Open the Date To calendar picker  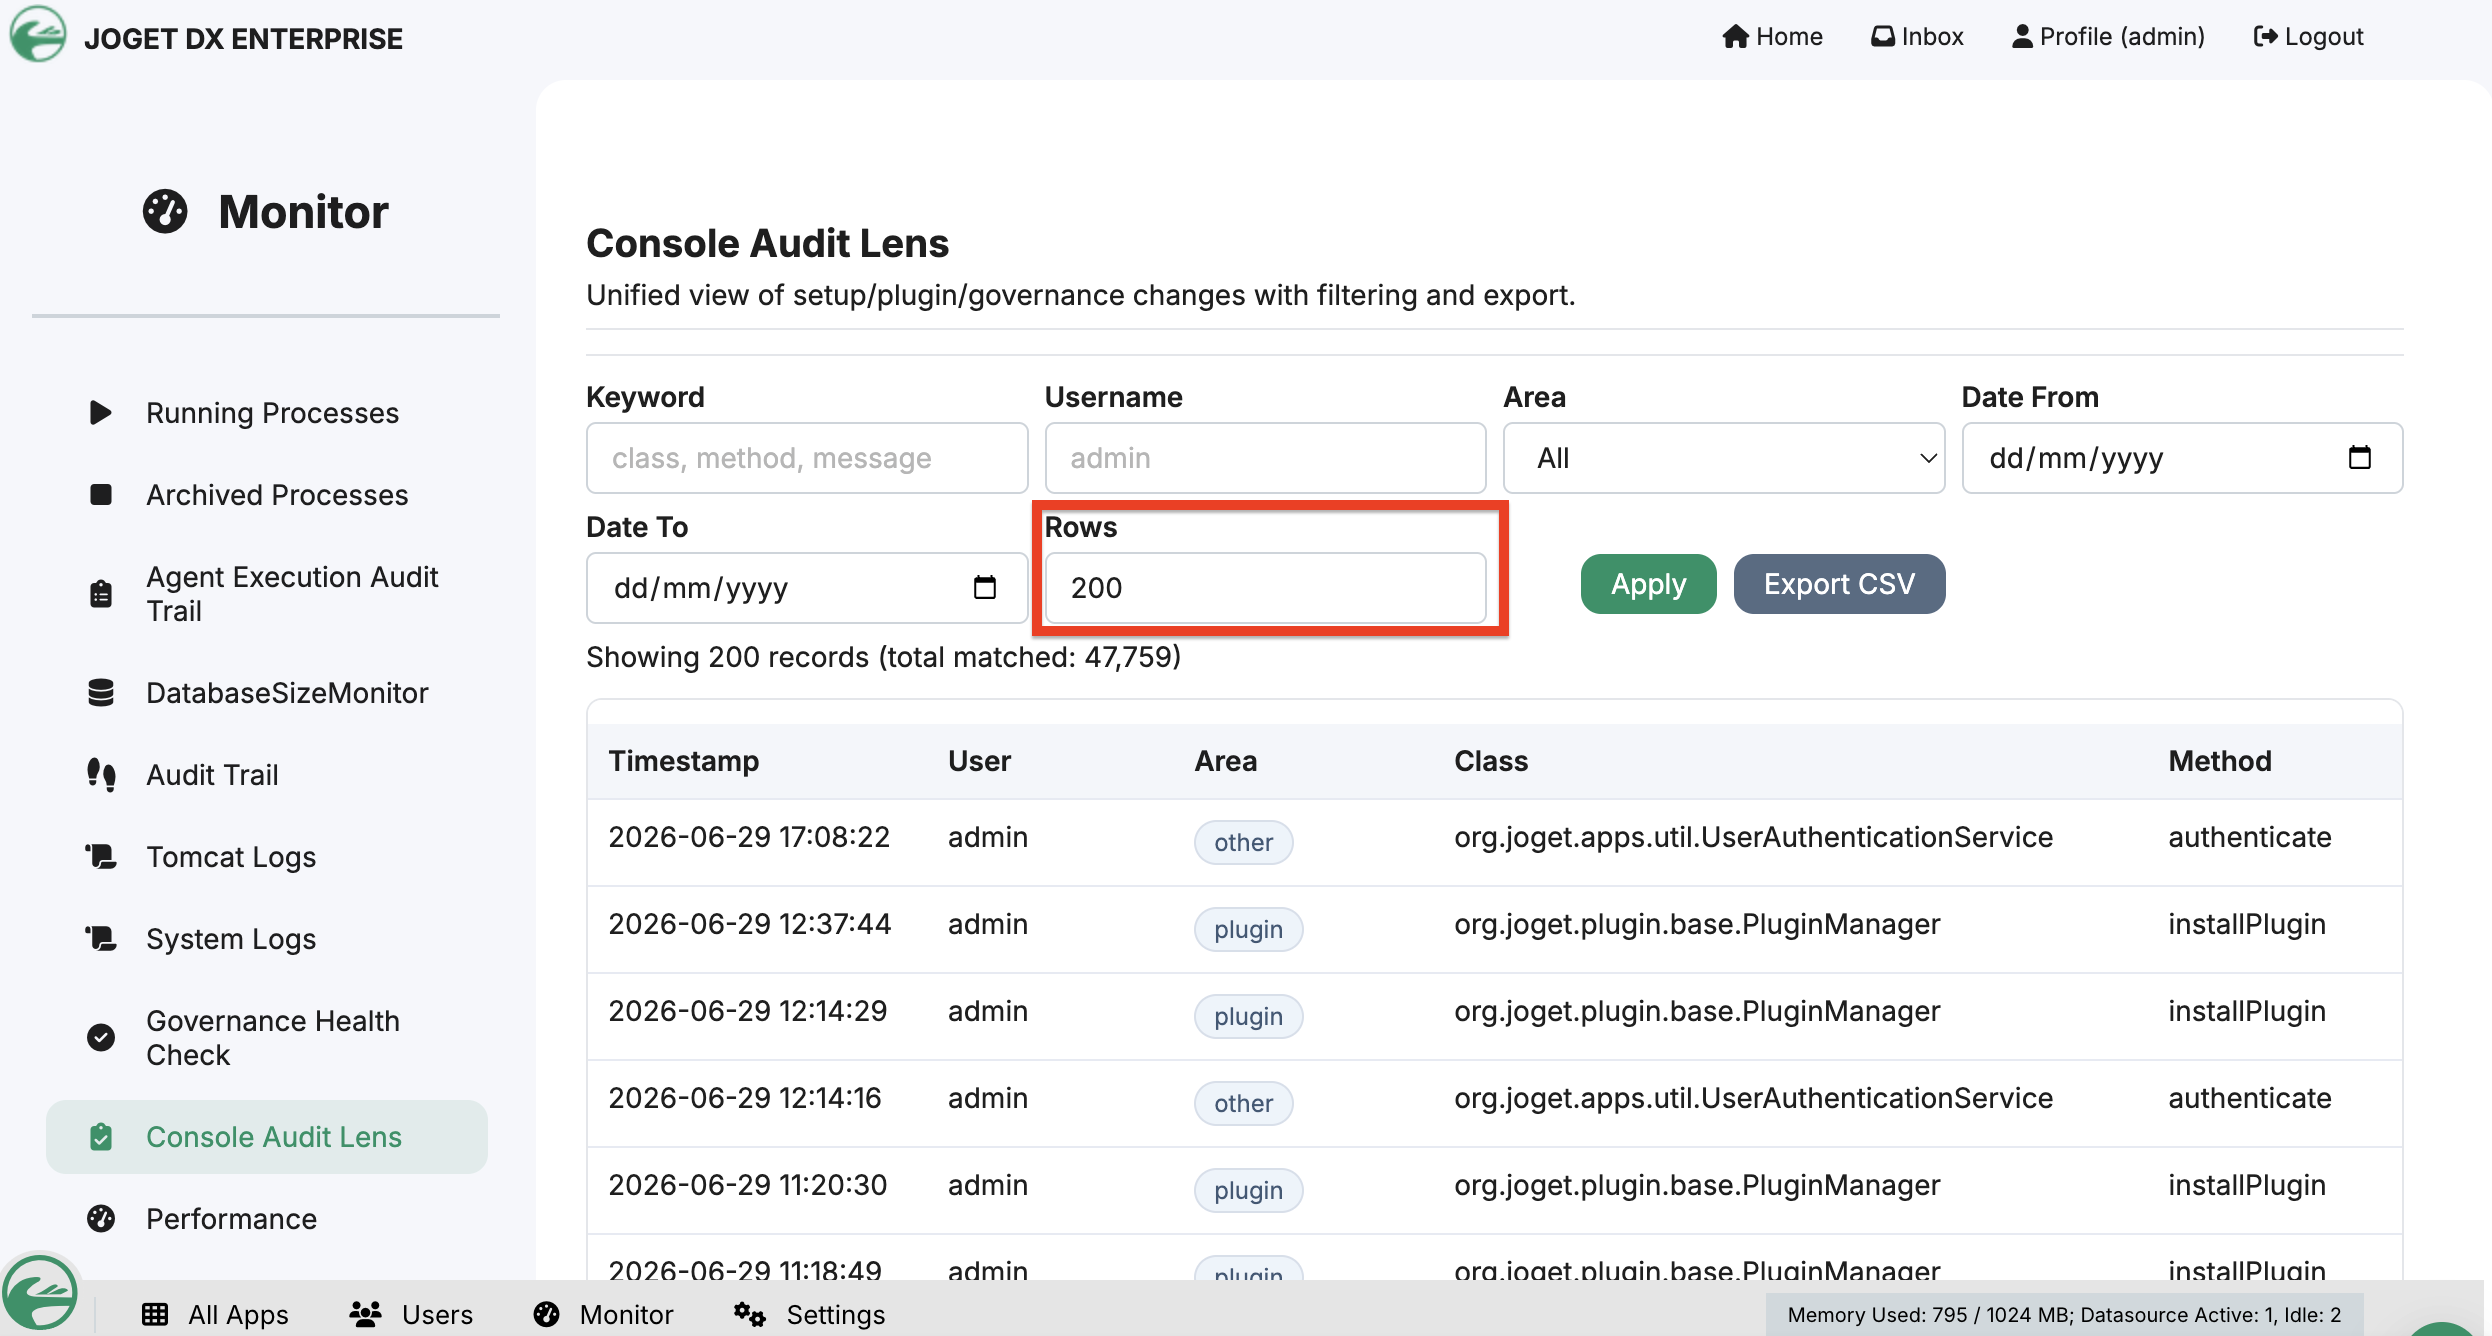(984, 588)
